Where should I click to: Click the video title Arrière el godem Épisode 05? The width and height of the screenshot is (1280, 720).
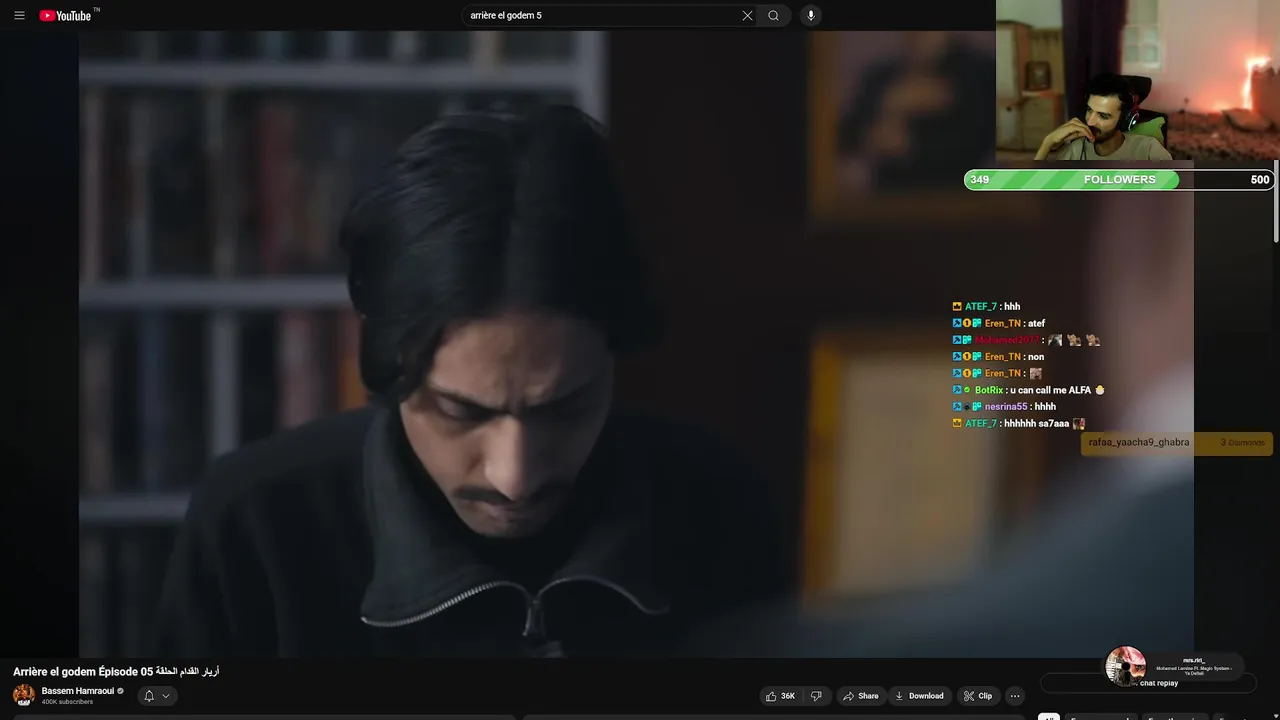pos(116,671)
